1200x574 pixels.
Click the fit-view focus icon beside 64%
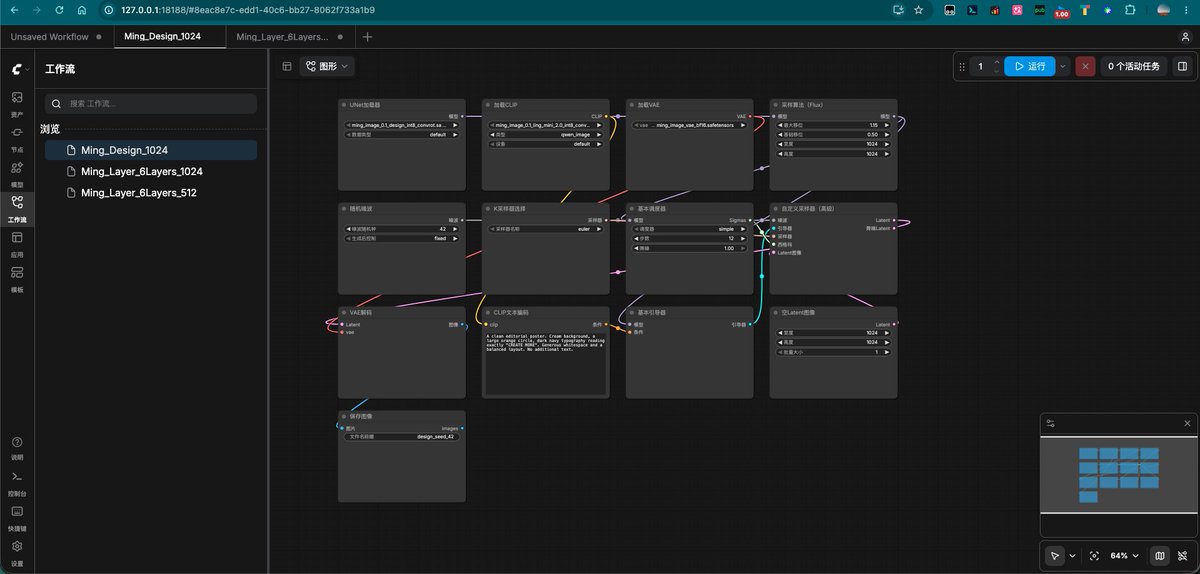point(1094,555)
